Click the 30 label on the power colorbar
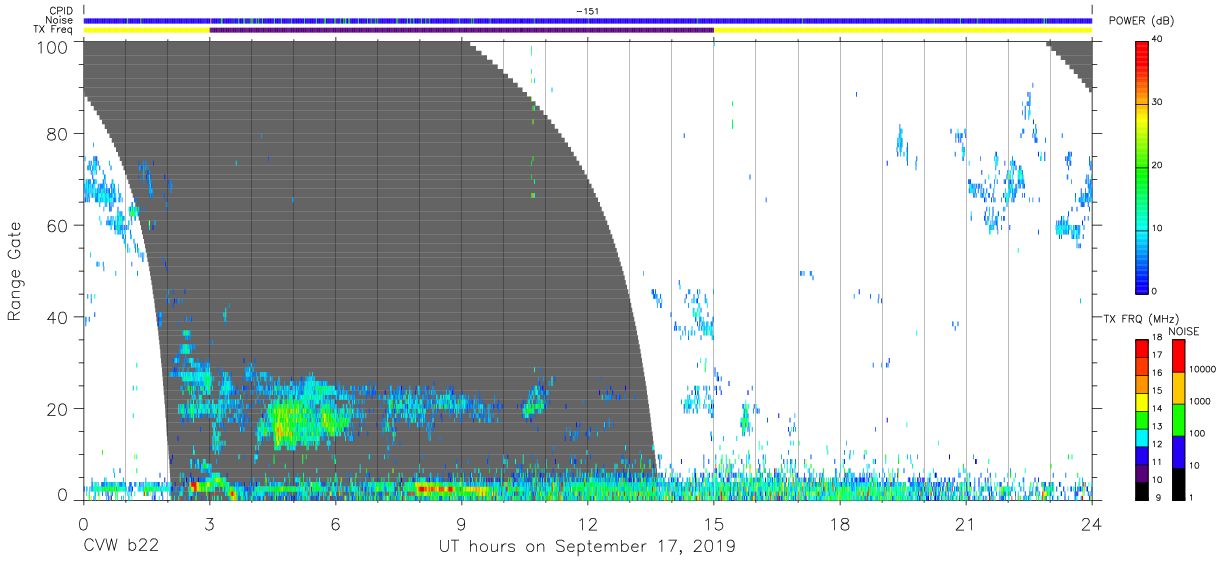This screenshot has height=567, width=1228. pyautogui.click(x=1157, y=102)
